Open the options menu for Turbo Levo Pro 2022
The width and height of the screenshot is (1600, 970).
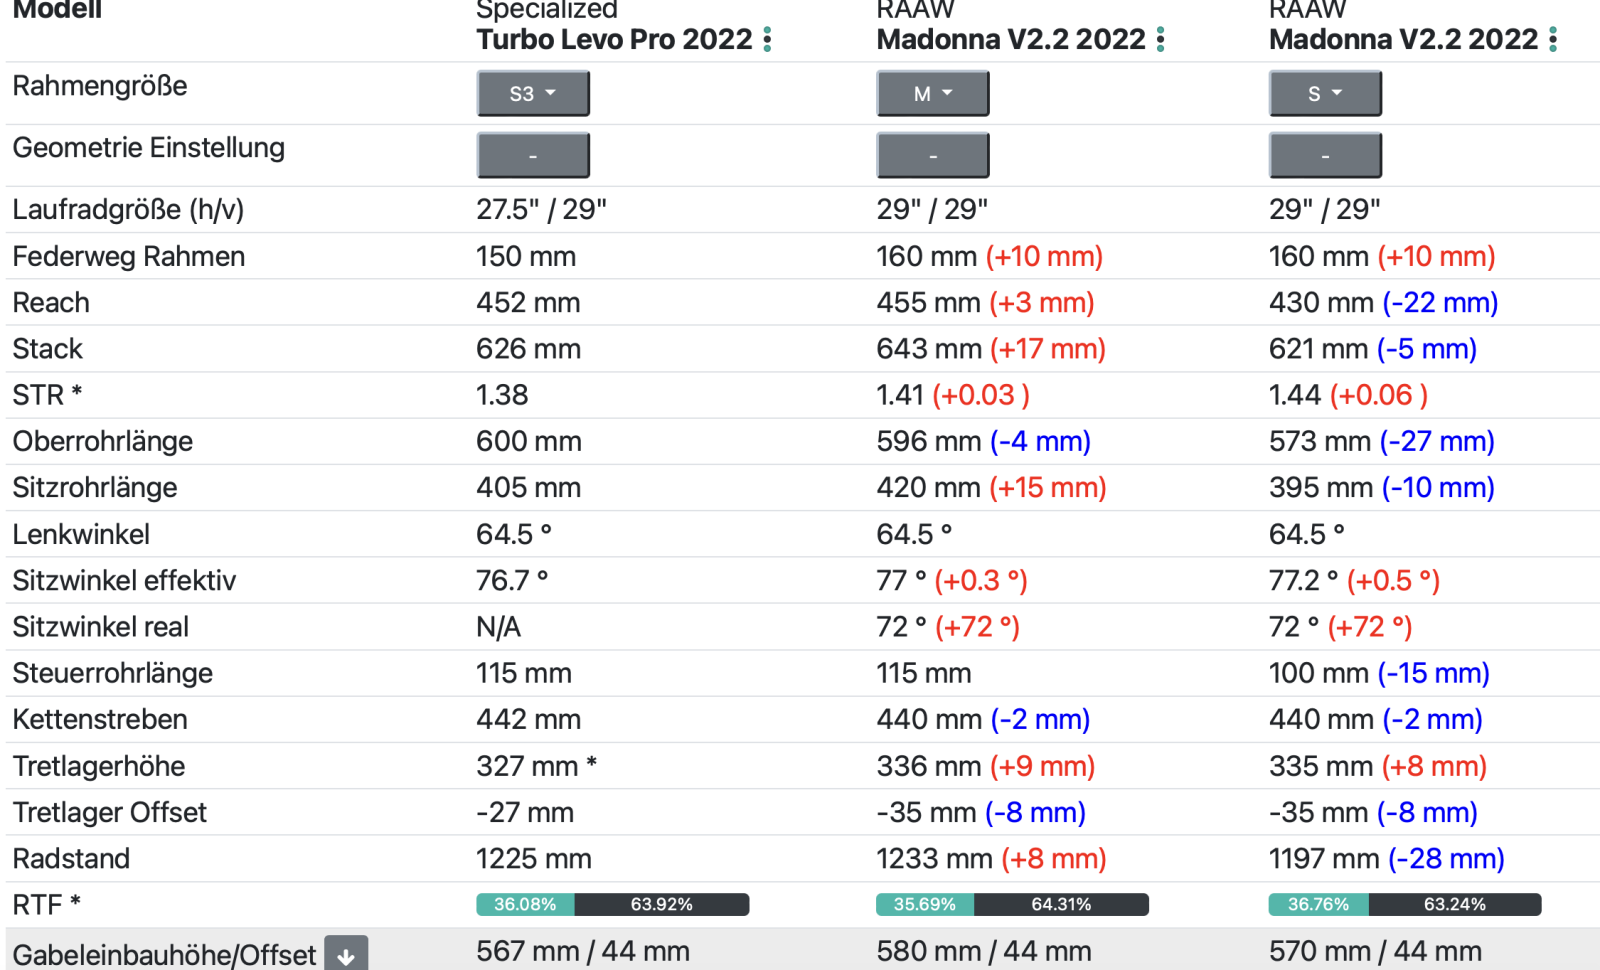pos(767,40)
